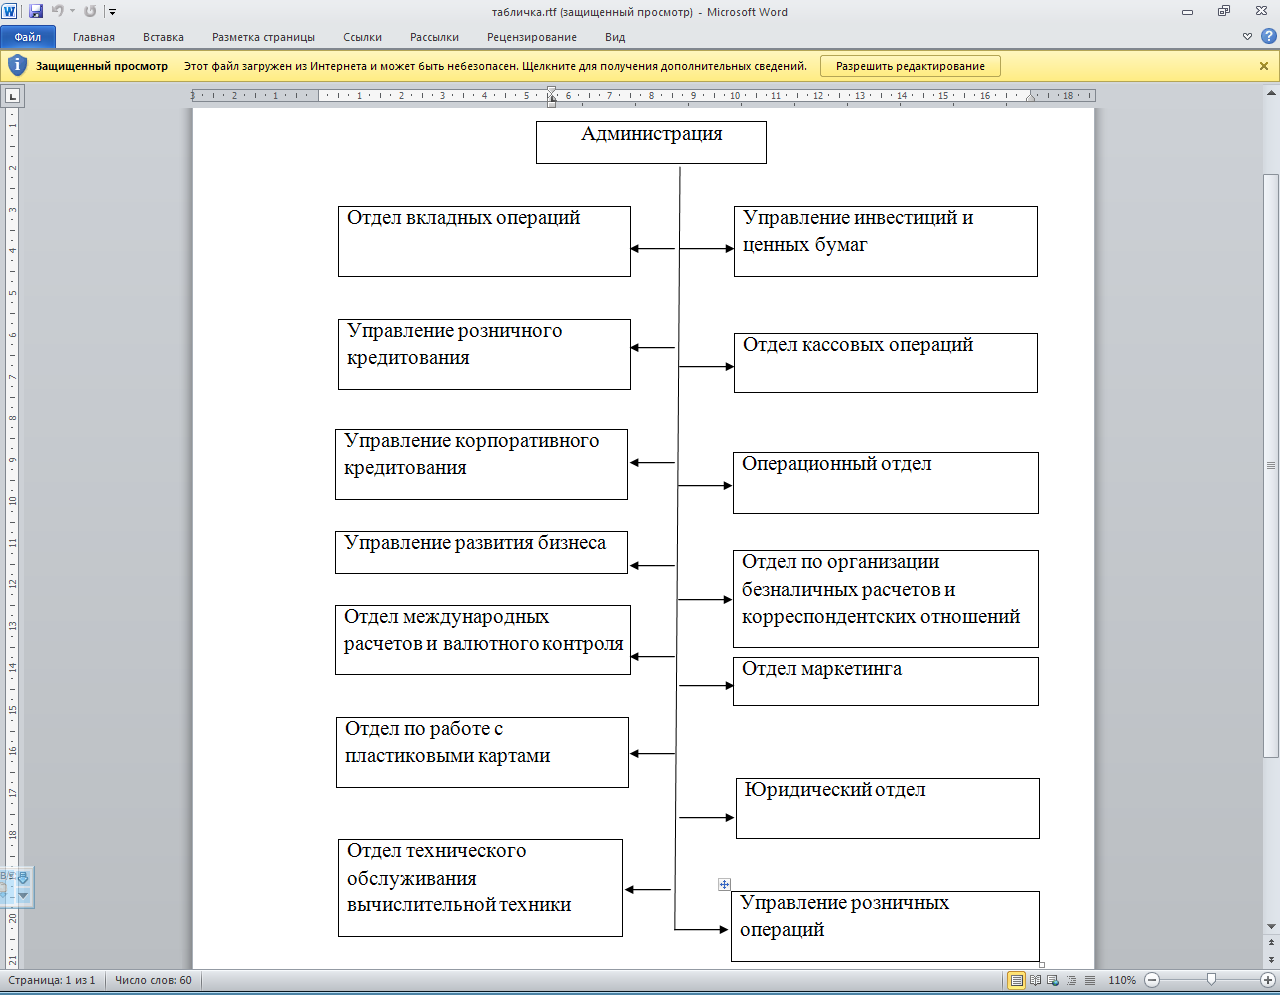Click Управление розничных операций text
Screen dimensions: 1280x995
pyautogui.click(x=844, y=916)
